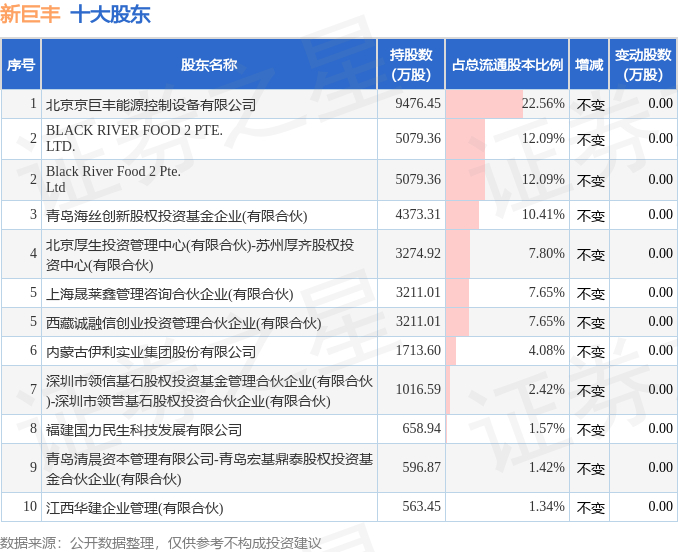Click shareholder 深圳市领信基石股权投资基金 name
Screen dimensions: 678x552
pos(209,391)
